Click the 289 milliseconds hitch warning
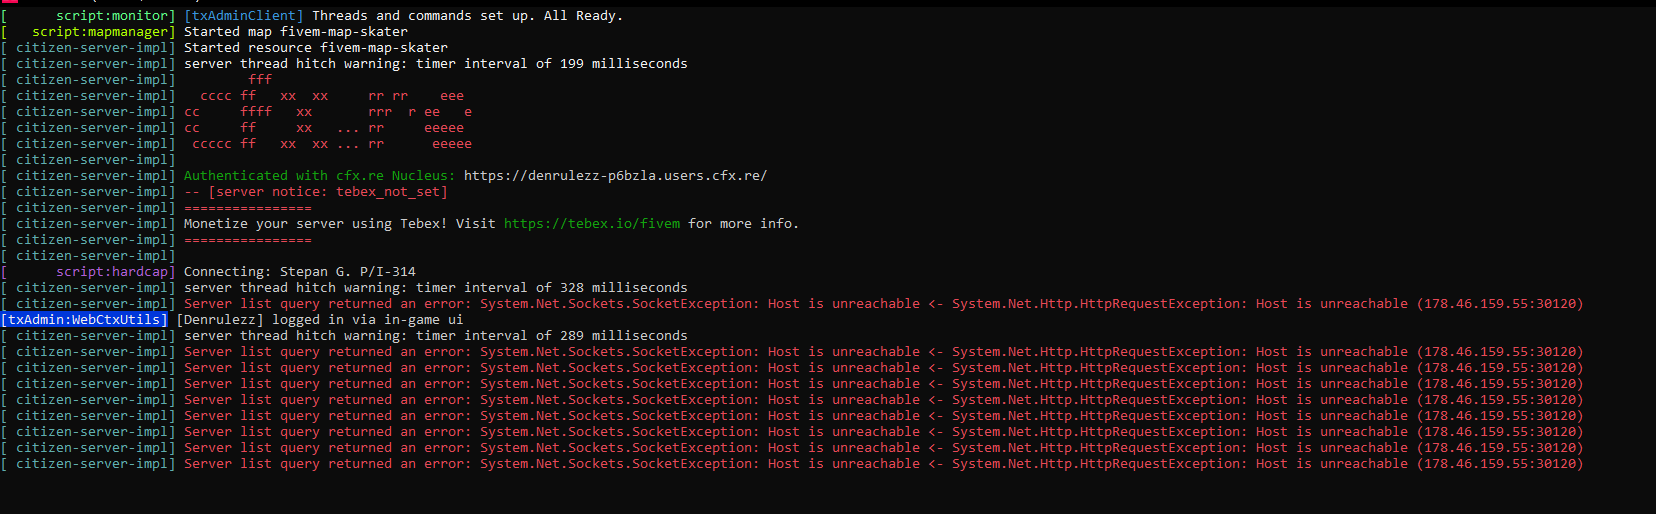Viewport: 1656px width, 514px height. [435, 336]
